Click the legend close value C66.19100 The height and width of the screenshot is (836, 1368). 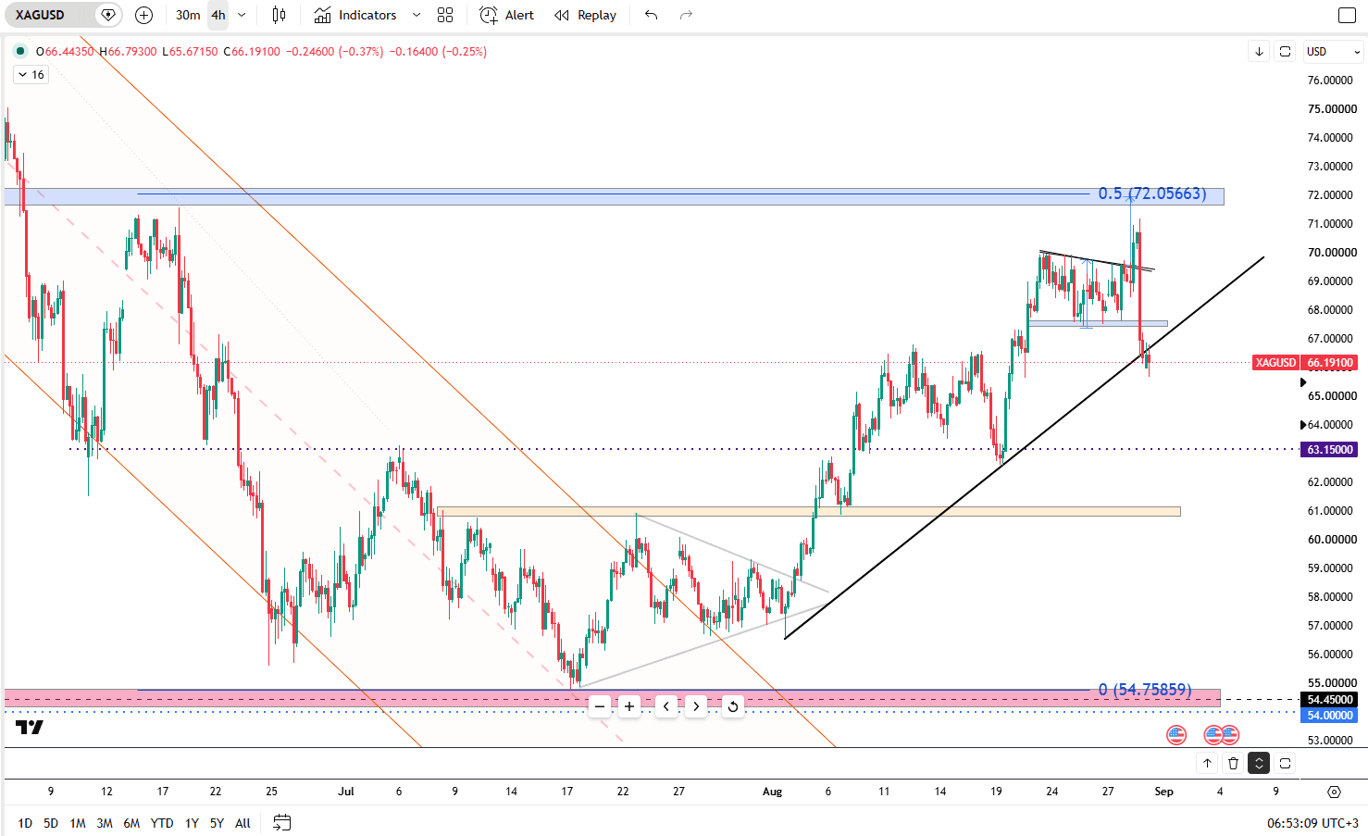(x=251, y=51)
